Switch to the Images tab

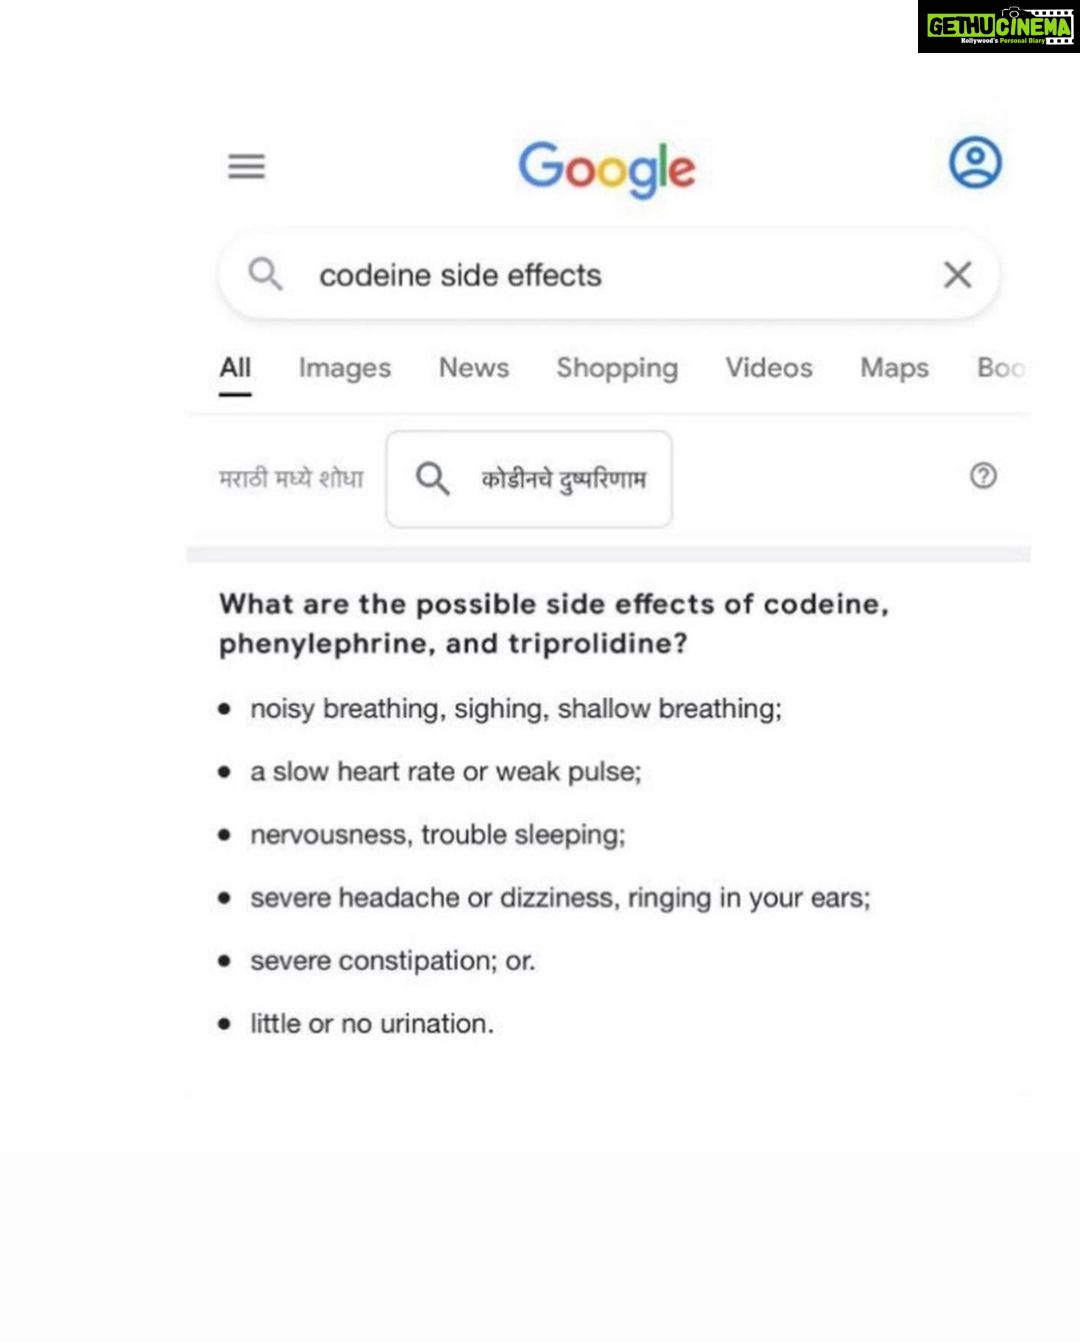click(345, 368)
